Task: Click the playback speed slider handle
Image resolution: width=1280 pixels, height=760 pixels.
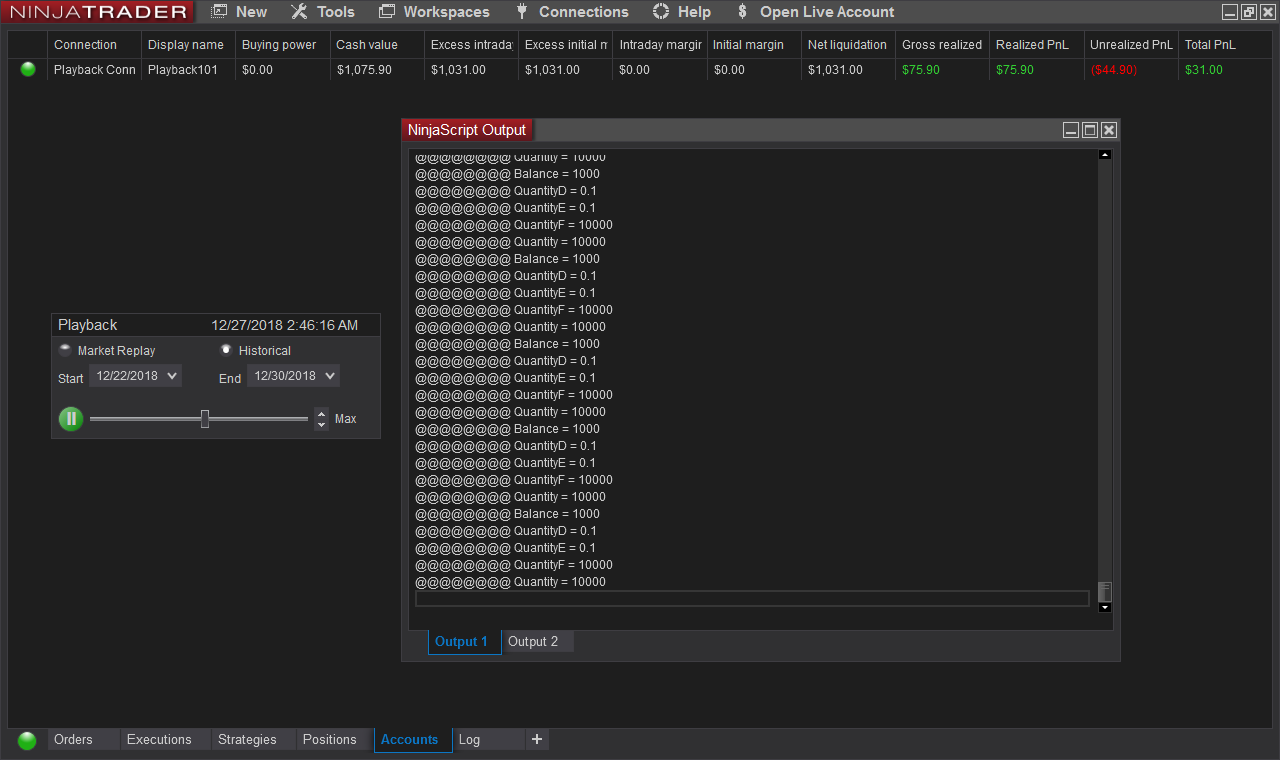Action: 205,419
